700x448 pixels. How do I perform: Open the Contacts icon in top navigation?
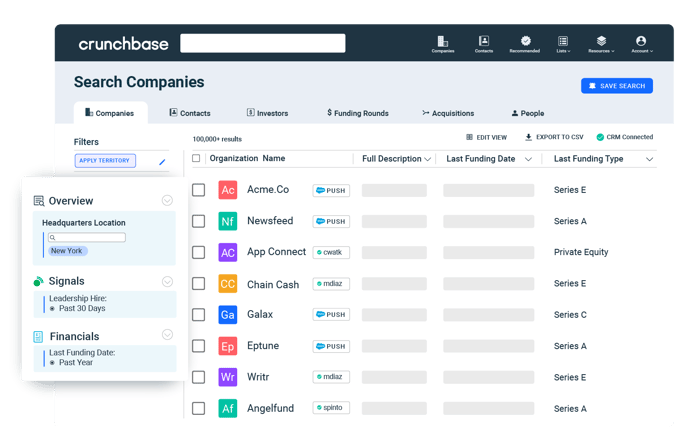(x=483, y=41)
